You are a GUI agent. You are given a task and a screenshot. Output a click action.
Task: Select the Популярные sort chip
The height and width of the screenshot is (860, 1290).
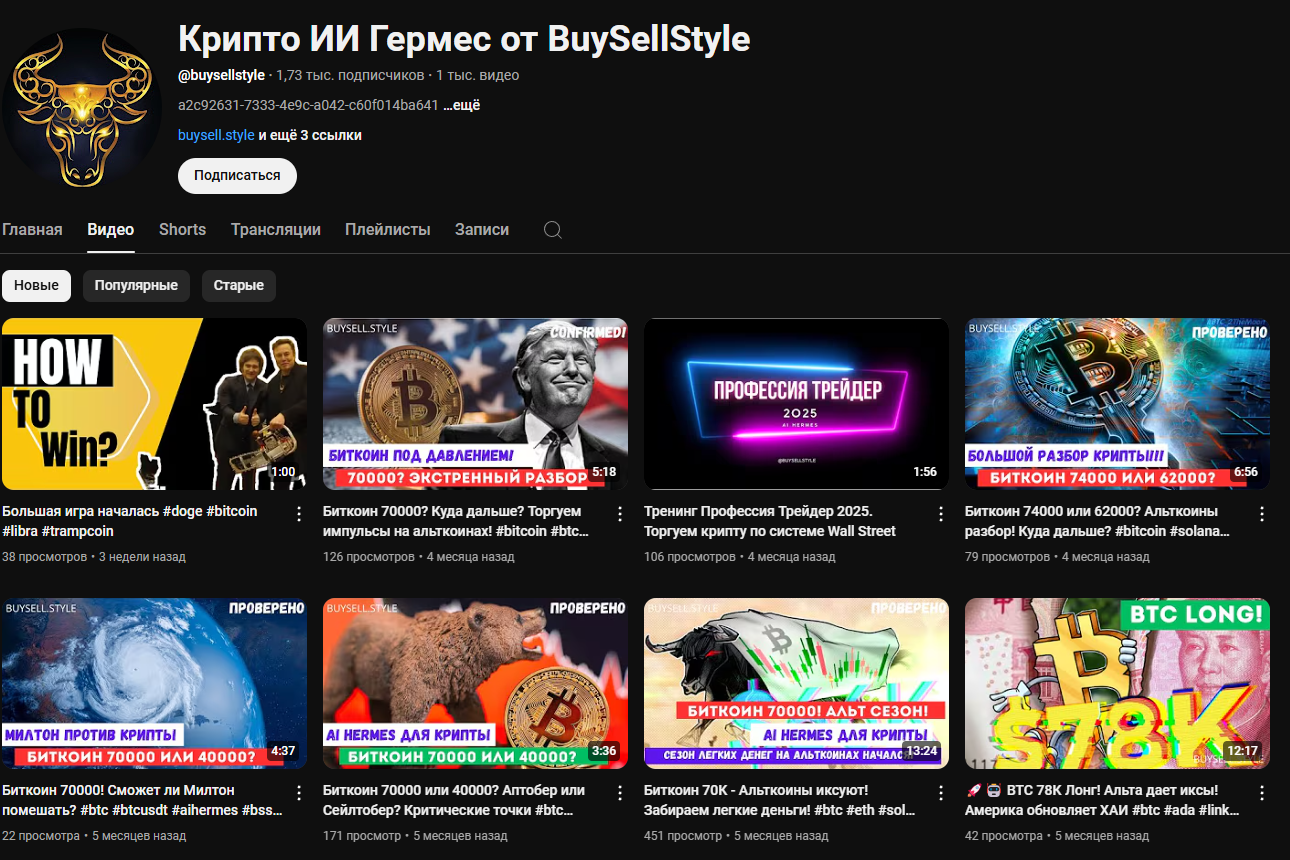136,285
